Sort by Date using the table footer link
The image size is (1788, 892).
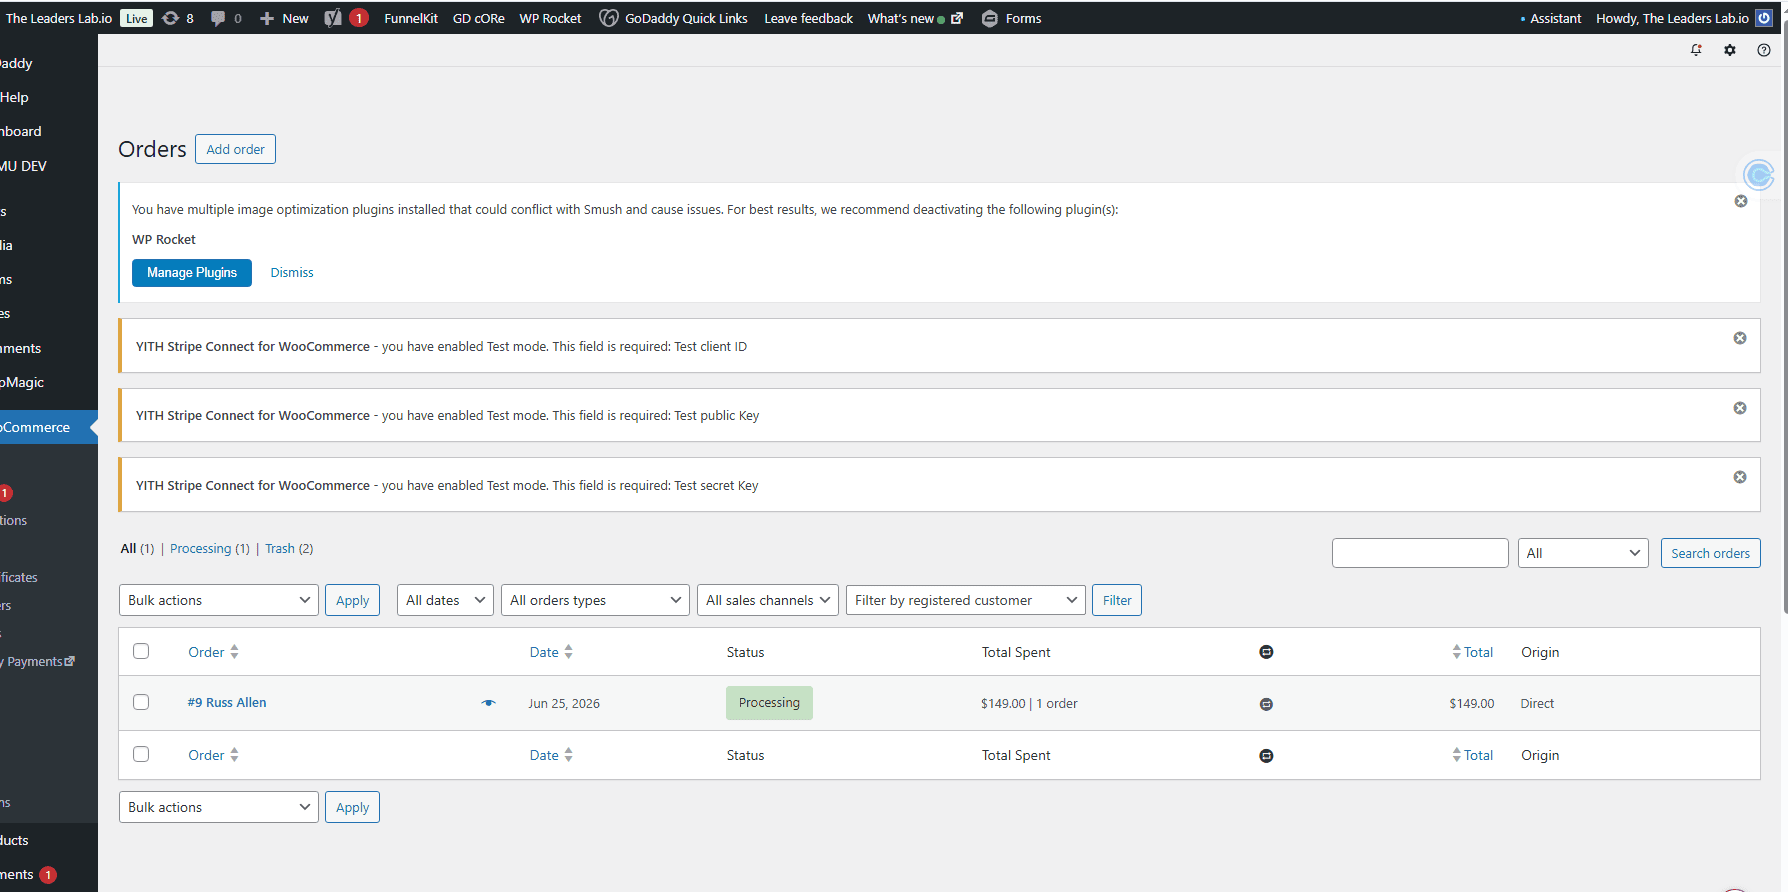click(x=544, y=756)
